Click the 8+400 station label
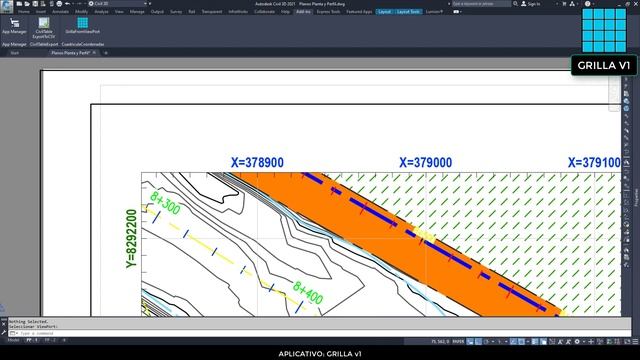 click(x=308, y=293)
